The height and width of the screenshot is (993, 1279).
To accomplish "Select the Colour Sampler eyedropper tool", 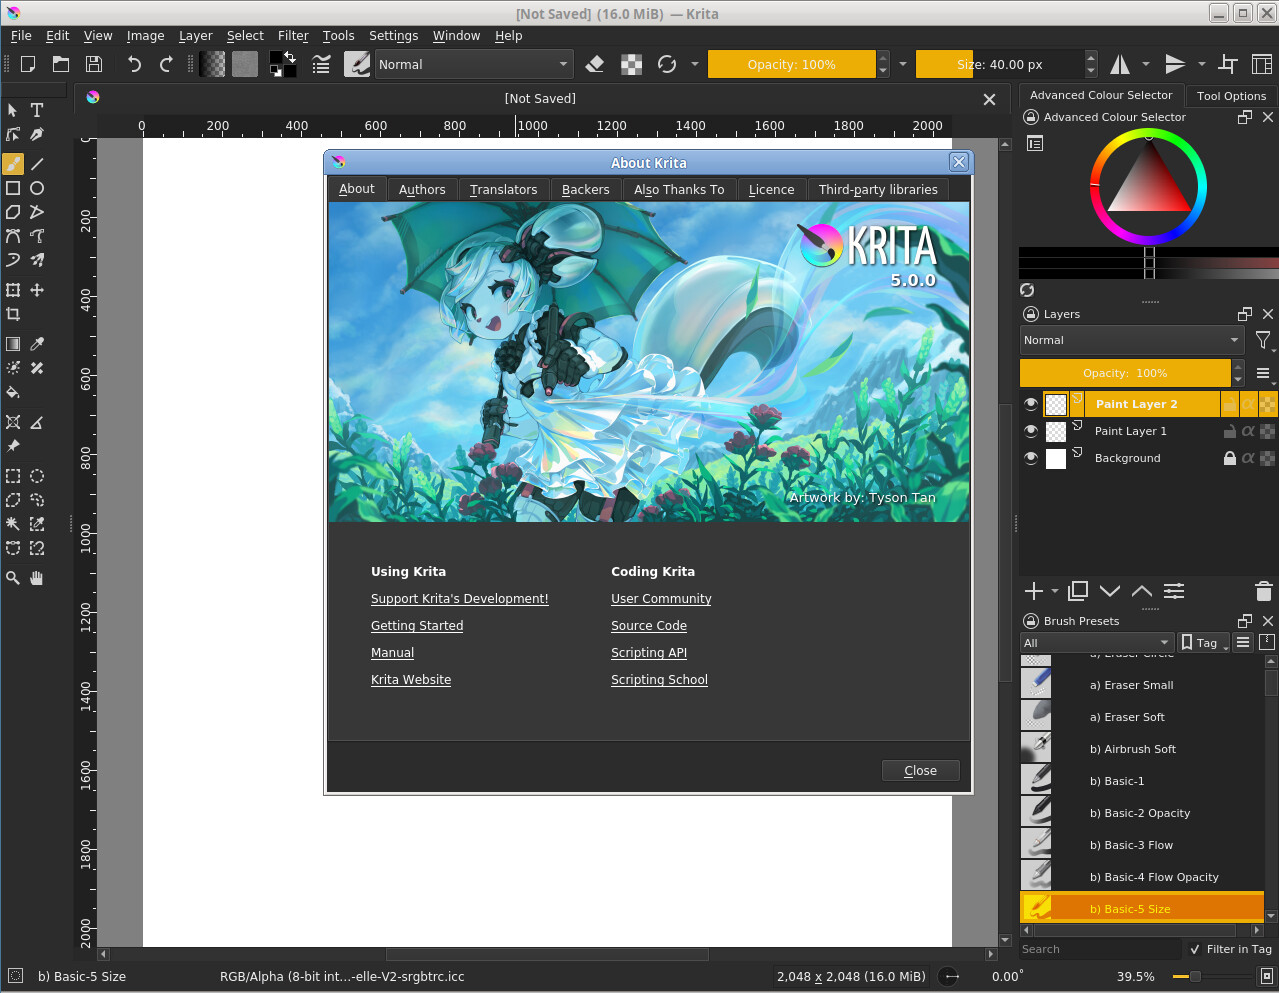I will [37, 344].
